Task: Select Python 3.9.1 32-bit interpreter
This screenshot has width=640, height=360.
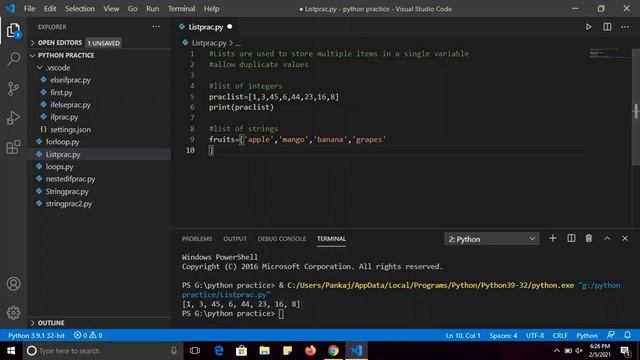Action: click(36, 336)
